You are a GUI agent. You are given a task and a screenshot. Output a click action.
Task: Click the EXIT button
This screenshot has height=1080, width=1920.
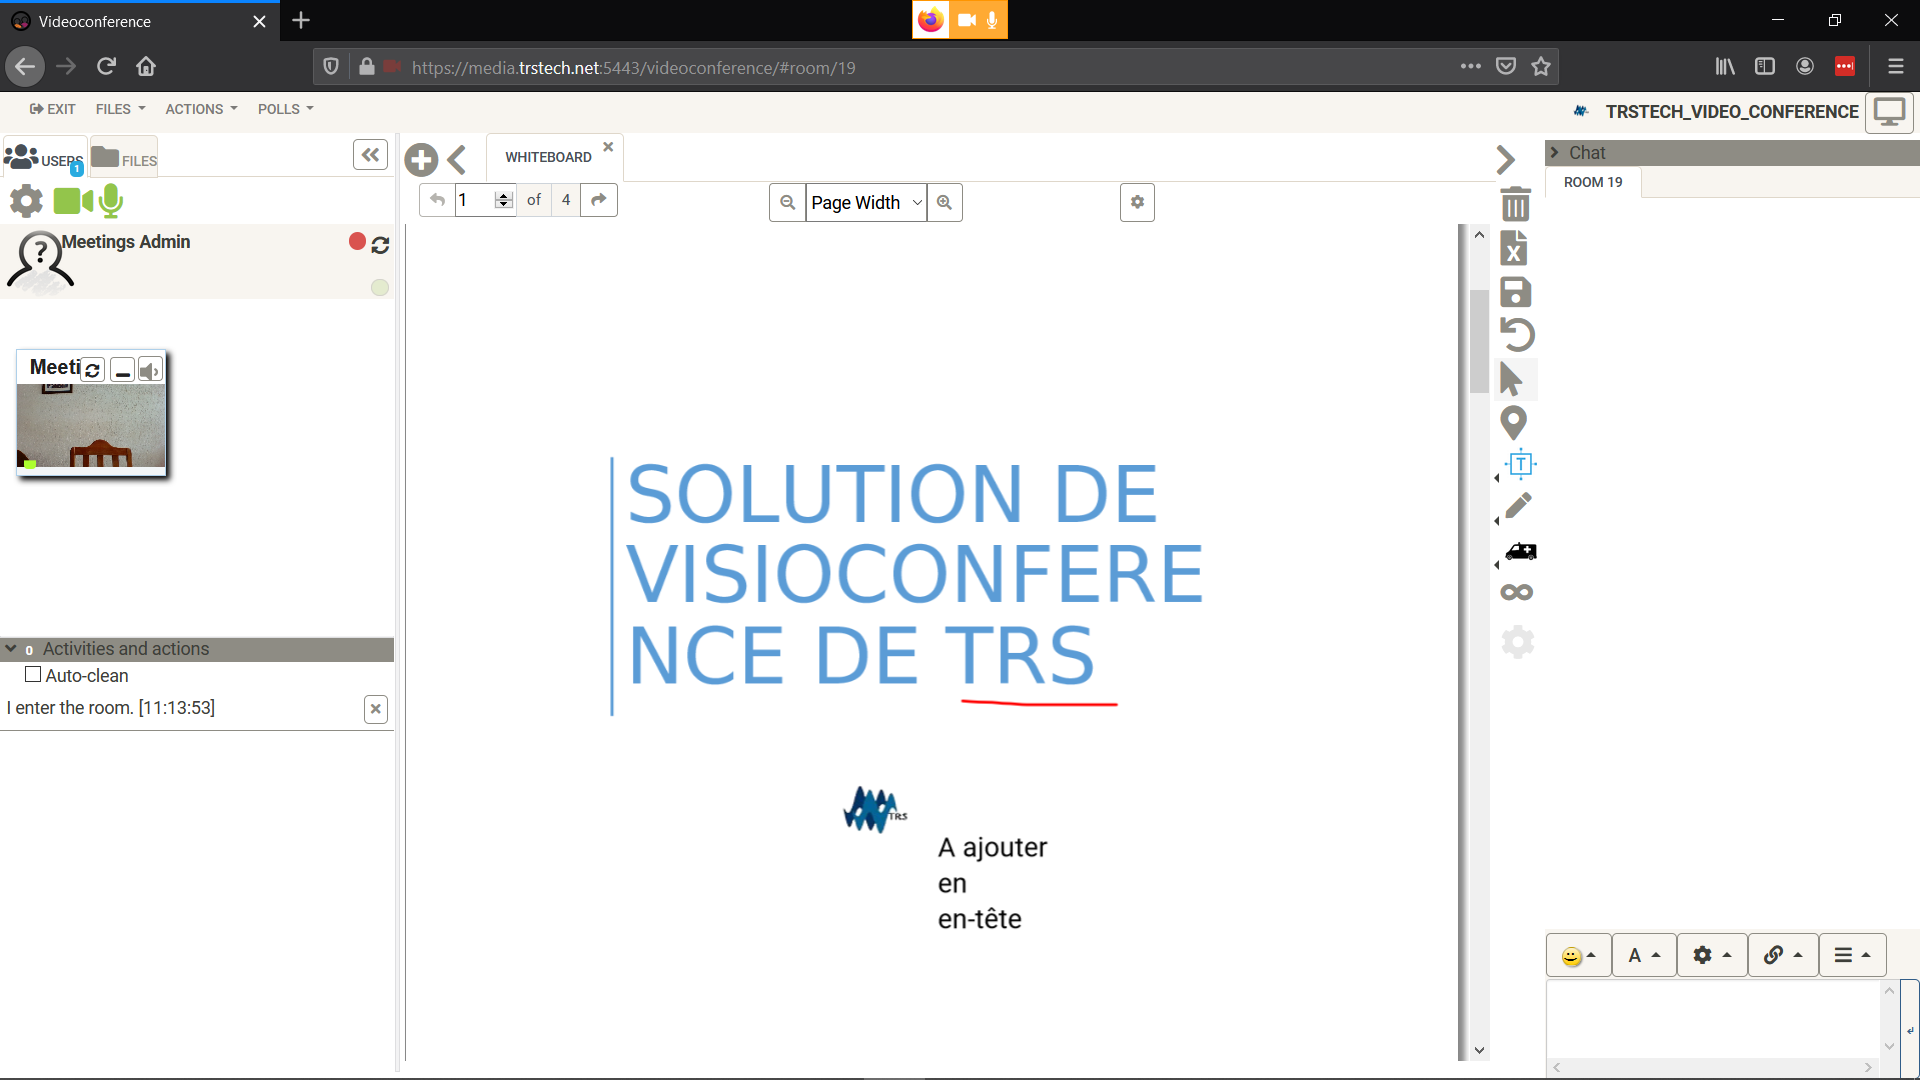53,109
